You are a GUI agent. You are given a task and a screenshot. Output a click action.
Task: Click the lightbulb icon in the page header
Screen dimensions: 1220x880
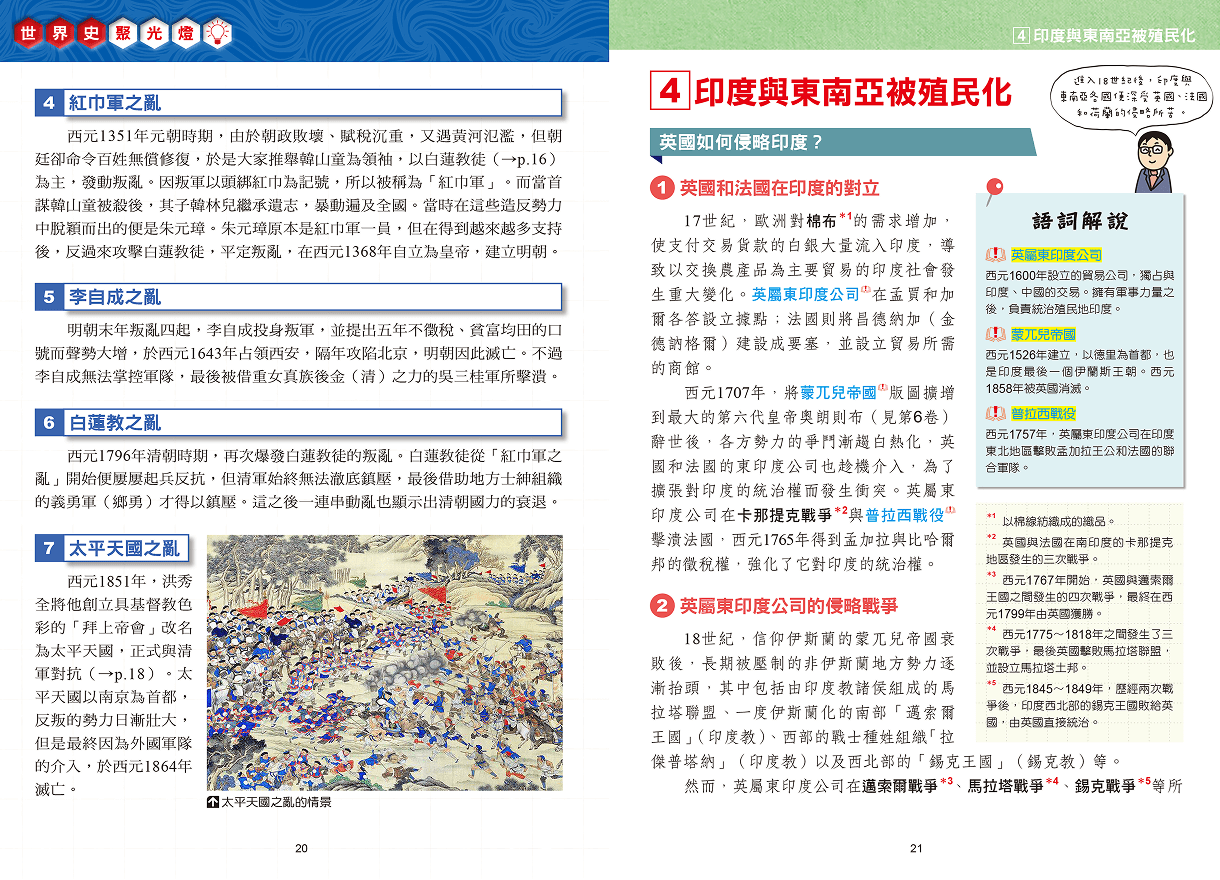(x=217, y=33)
